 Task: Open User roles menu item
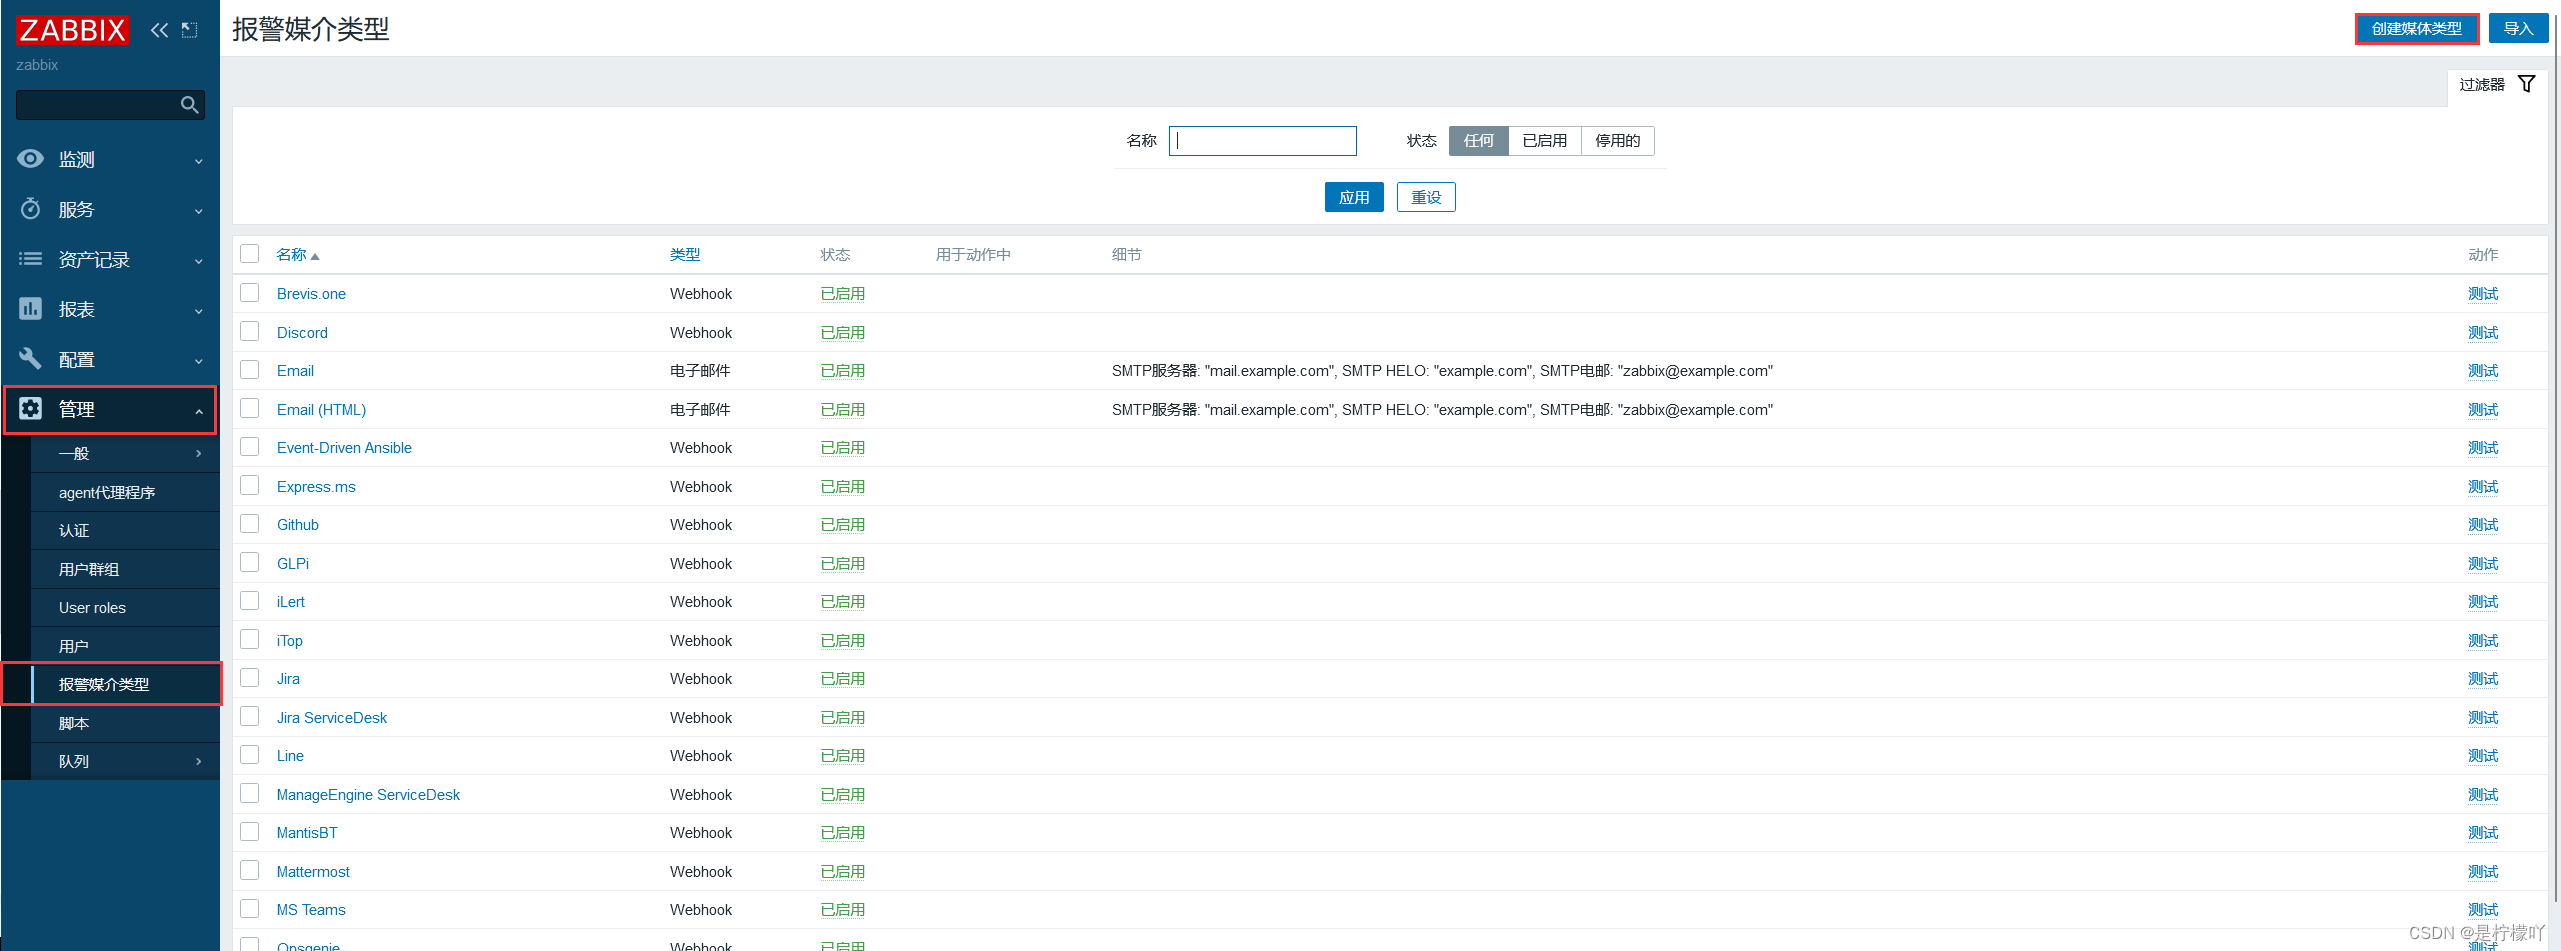126,608
